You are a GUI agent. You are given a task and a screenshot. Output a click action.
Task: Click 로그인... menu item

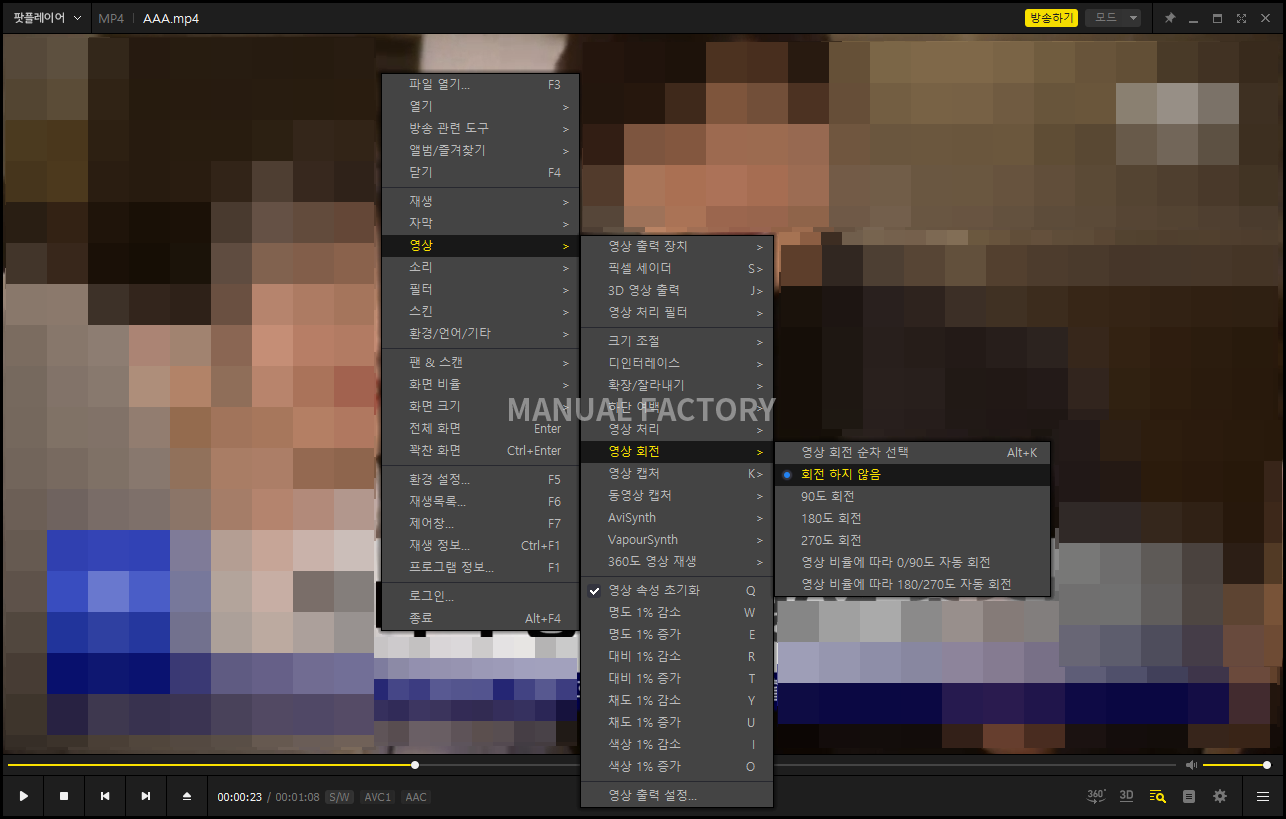tap(480, 596)
